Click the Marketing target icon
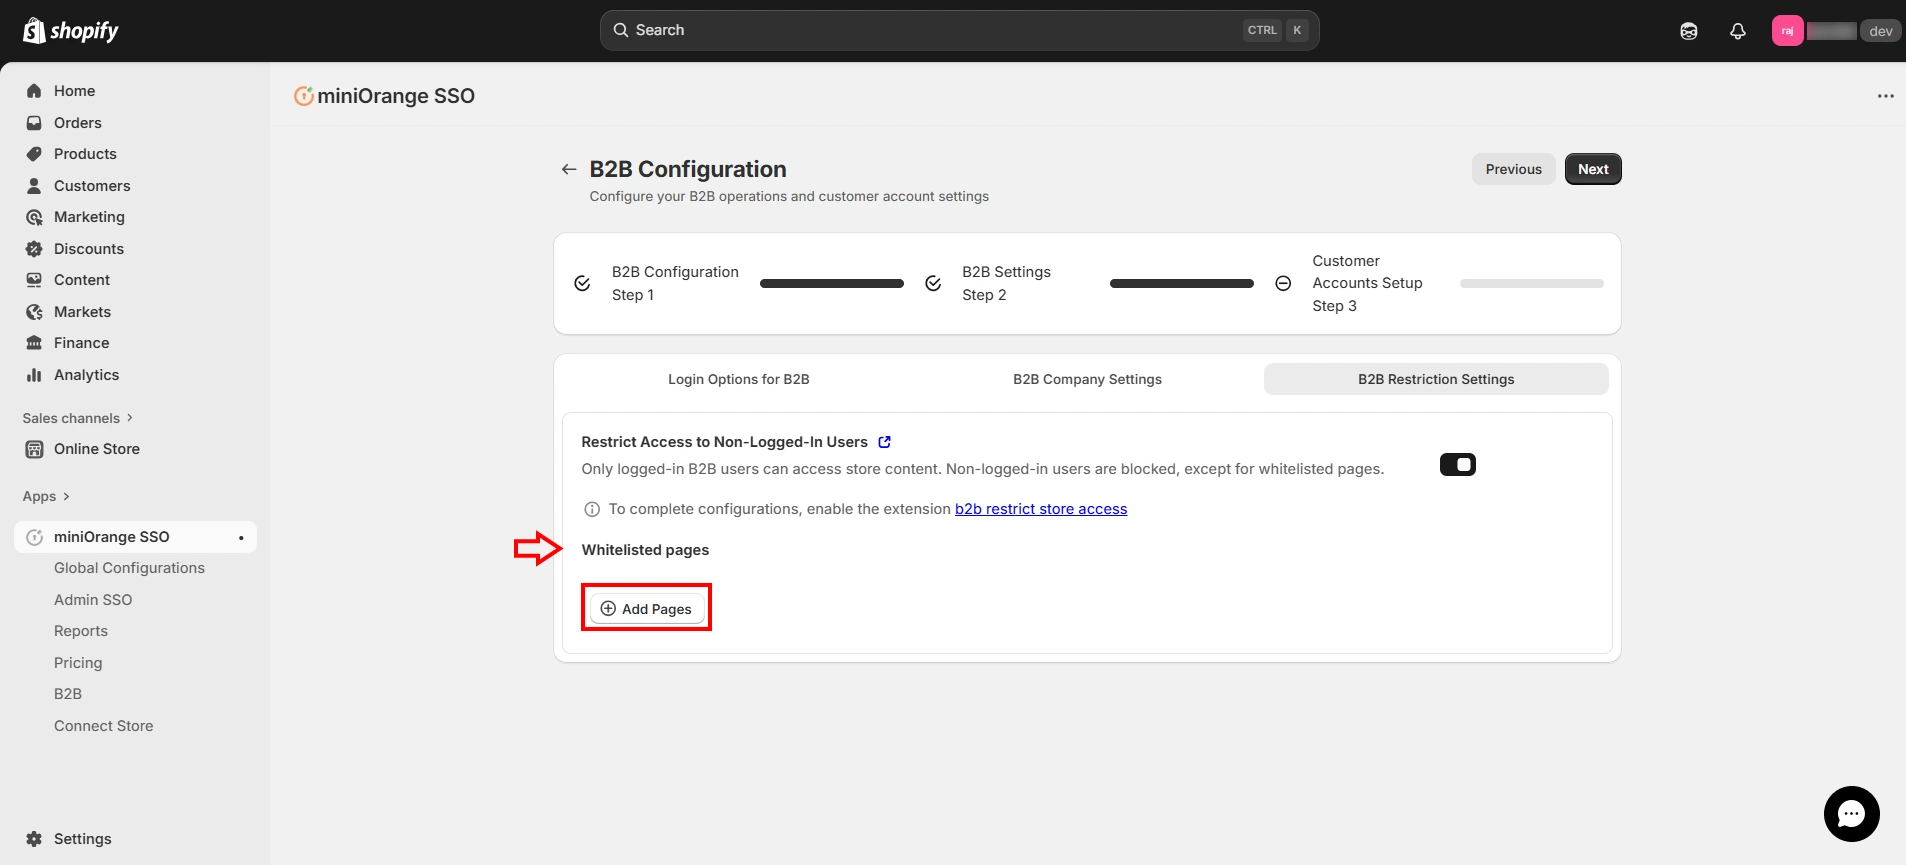The height and width of the screenshot is (865, 1906). coord(34,217)
